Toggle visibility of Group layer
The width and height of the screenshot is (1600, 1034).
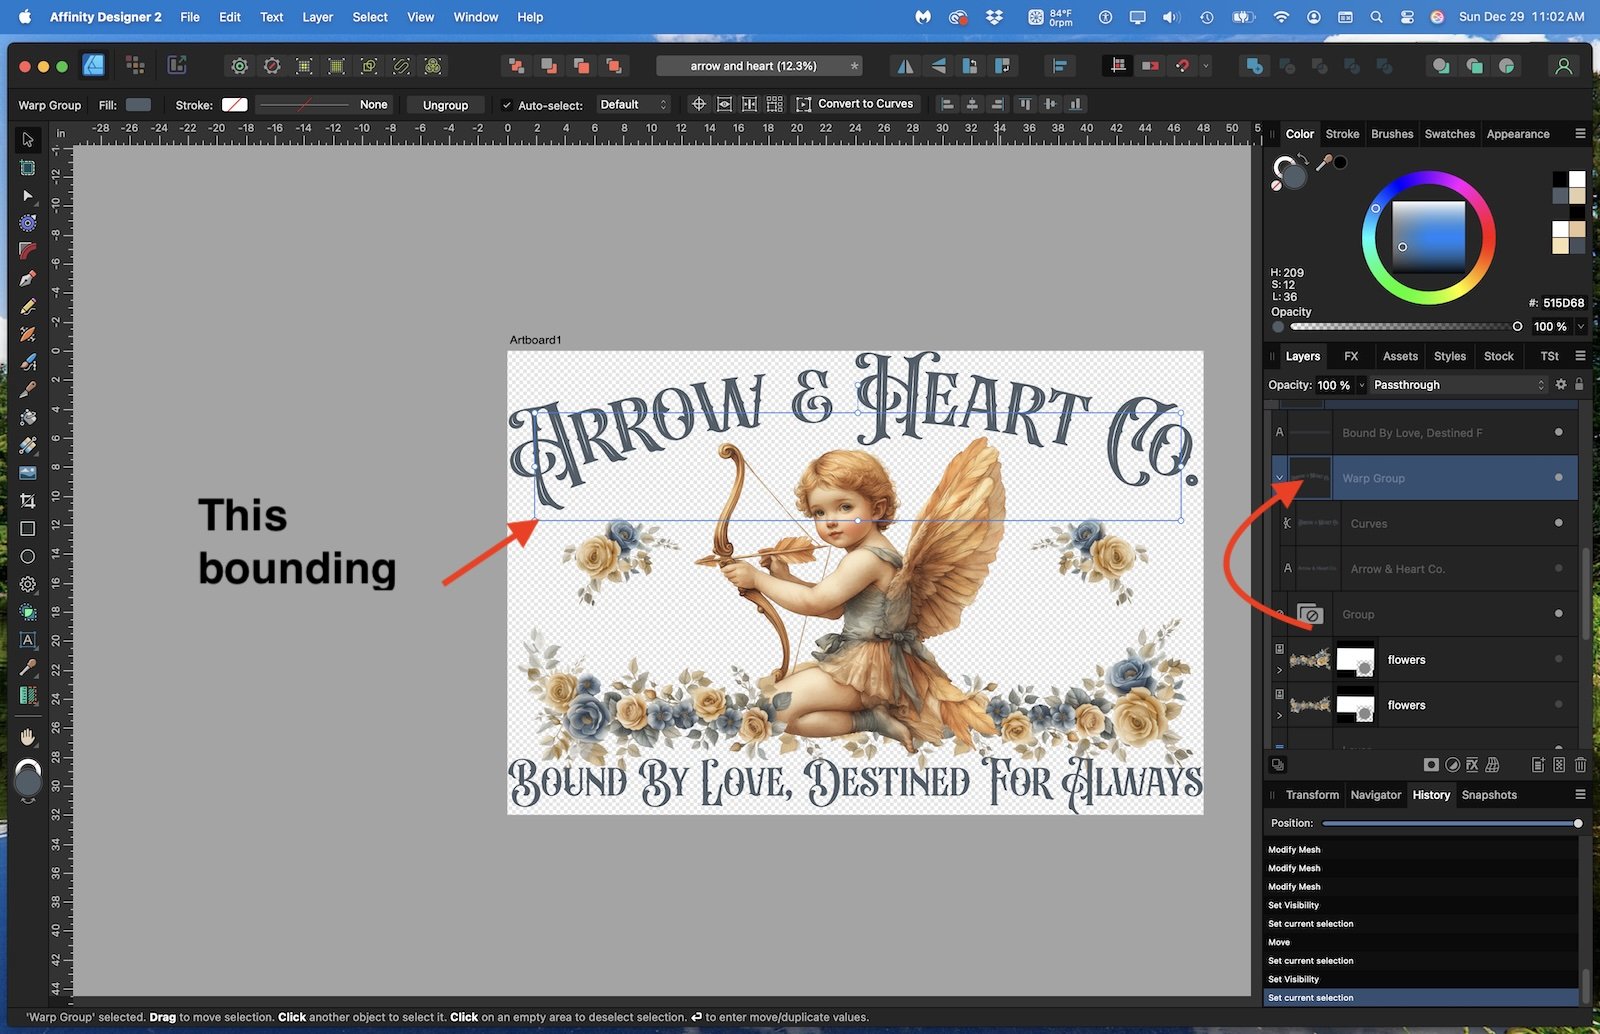pos(1558,614)
